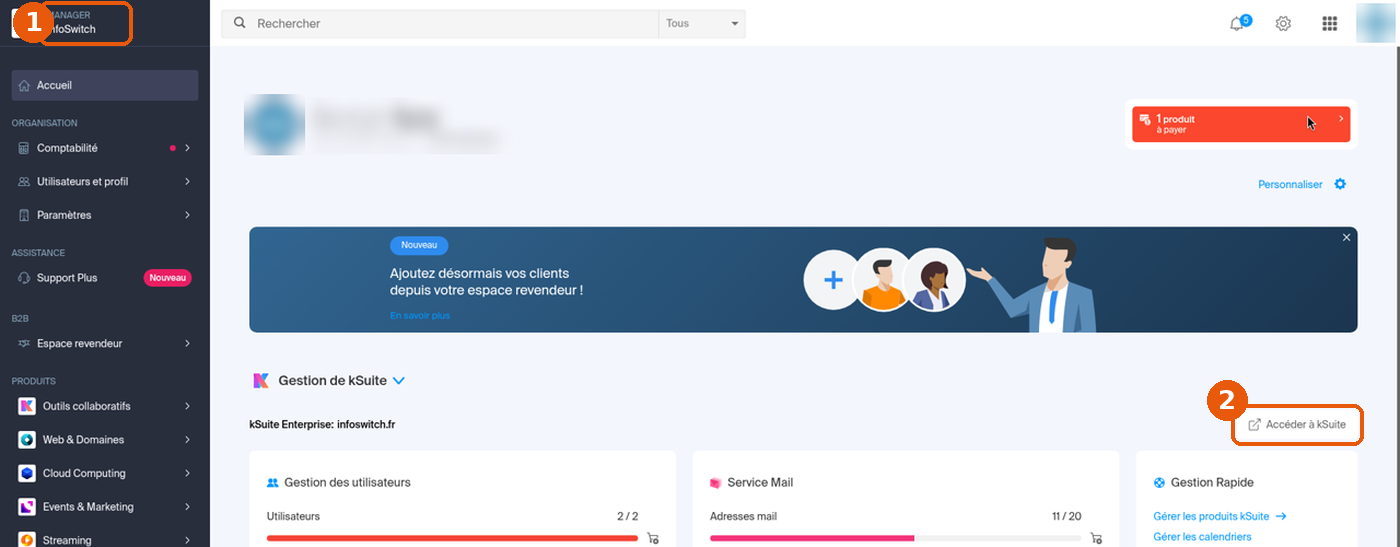The image size is (1400, 547).
Task: Click the Gestion Rapide icon
Action: tap(1160, 483)
